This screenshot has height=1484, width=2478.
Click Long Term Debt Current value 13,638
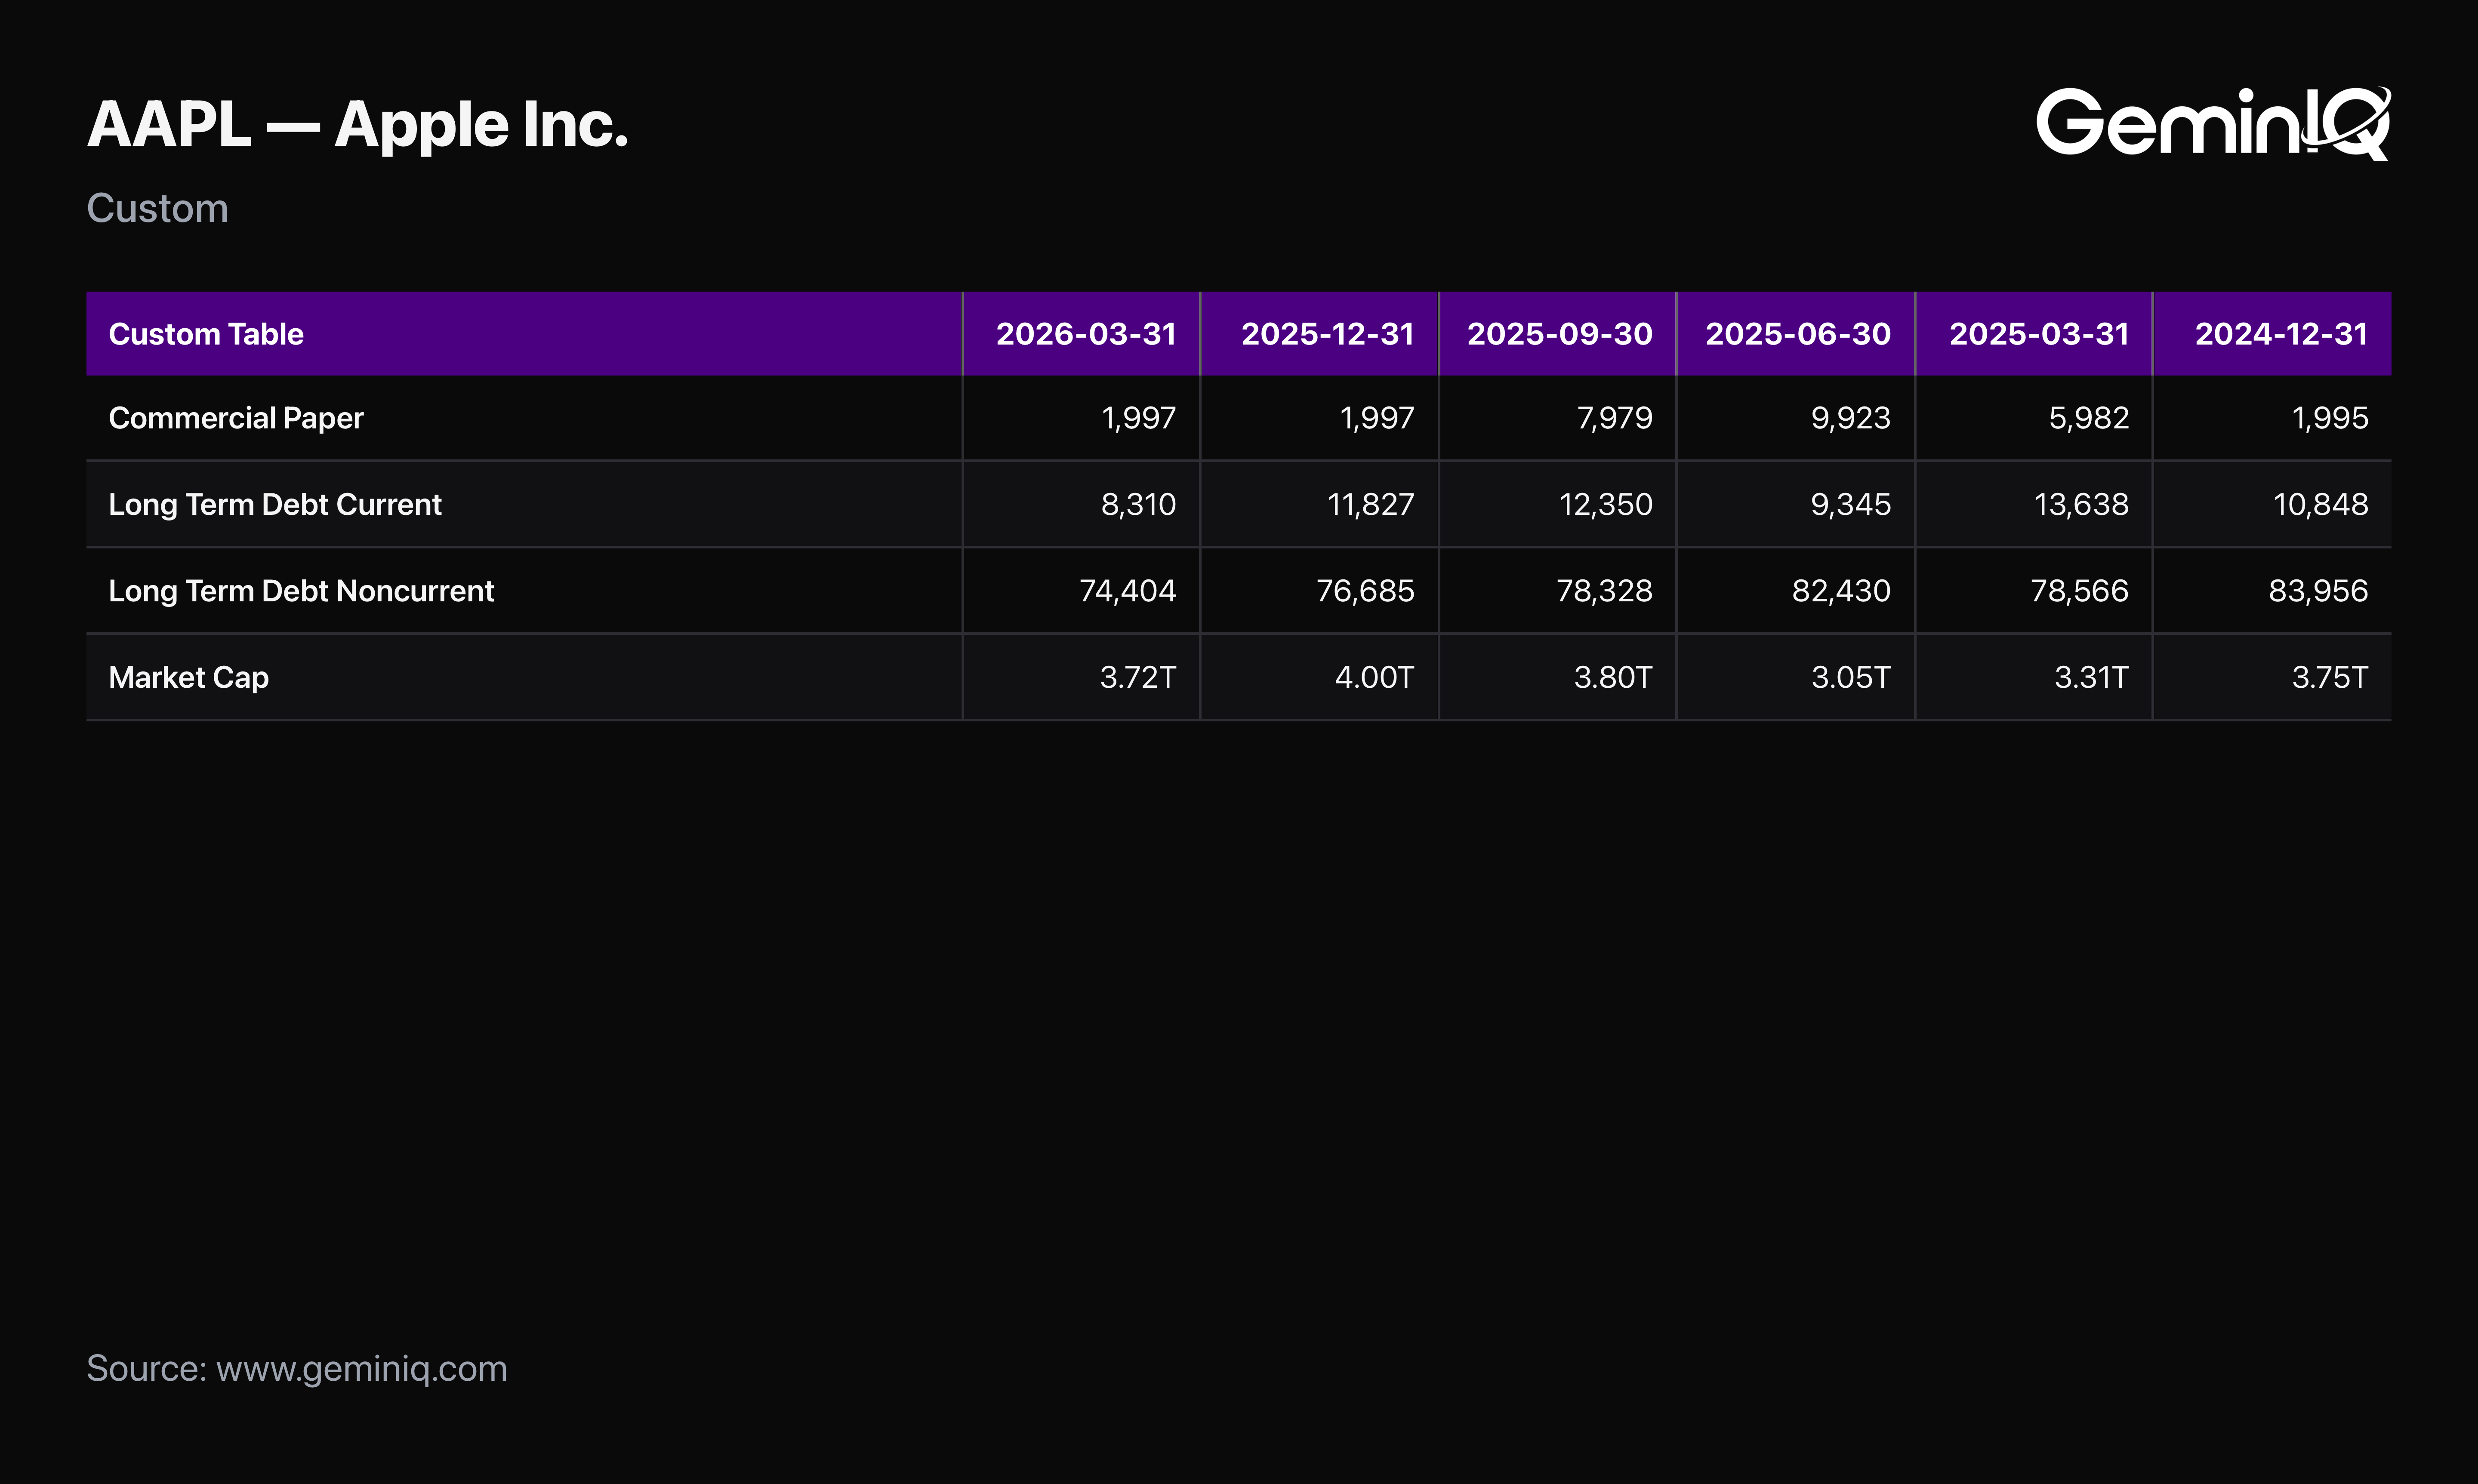tap(2082, 504)
